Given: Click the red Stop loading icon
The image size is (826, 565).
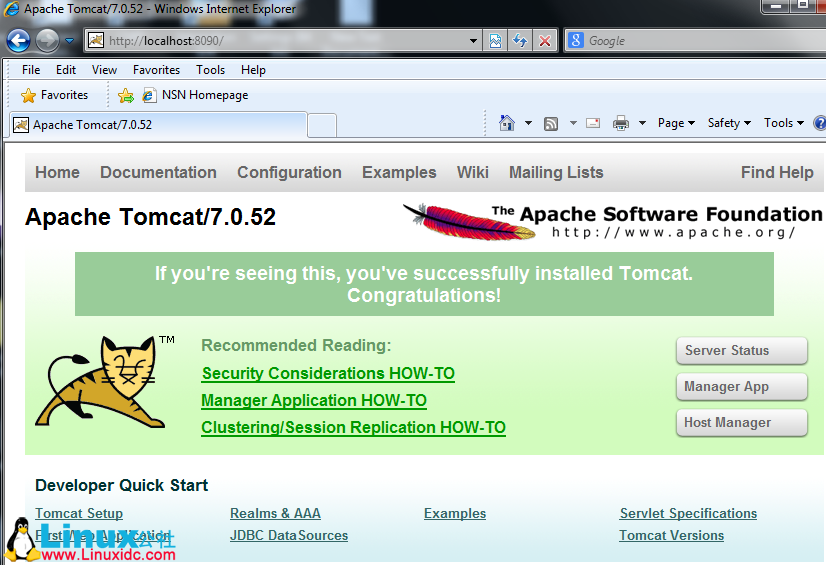Looking at the screenshot, I should [x=545, y=41].
